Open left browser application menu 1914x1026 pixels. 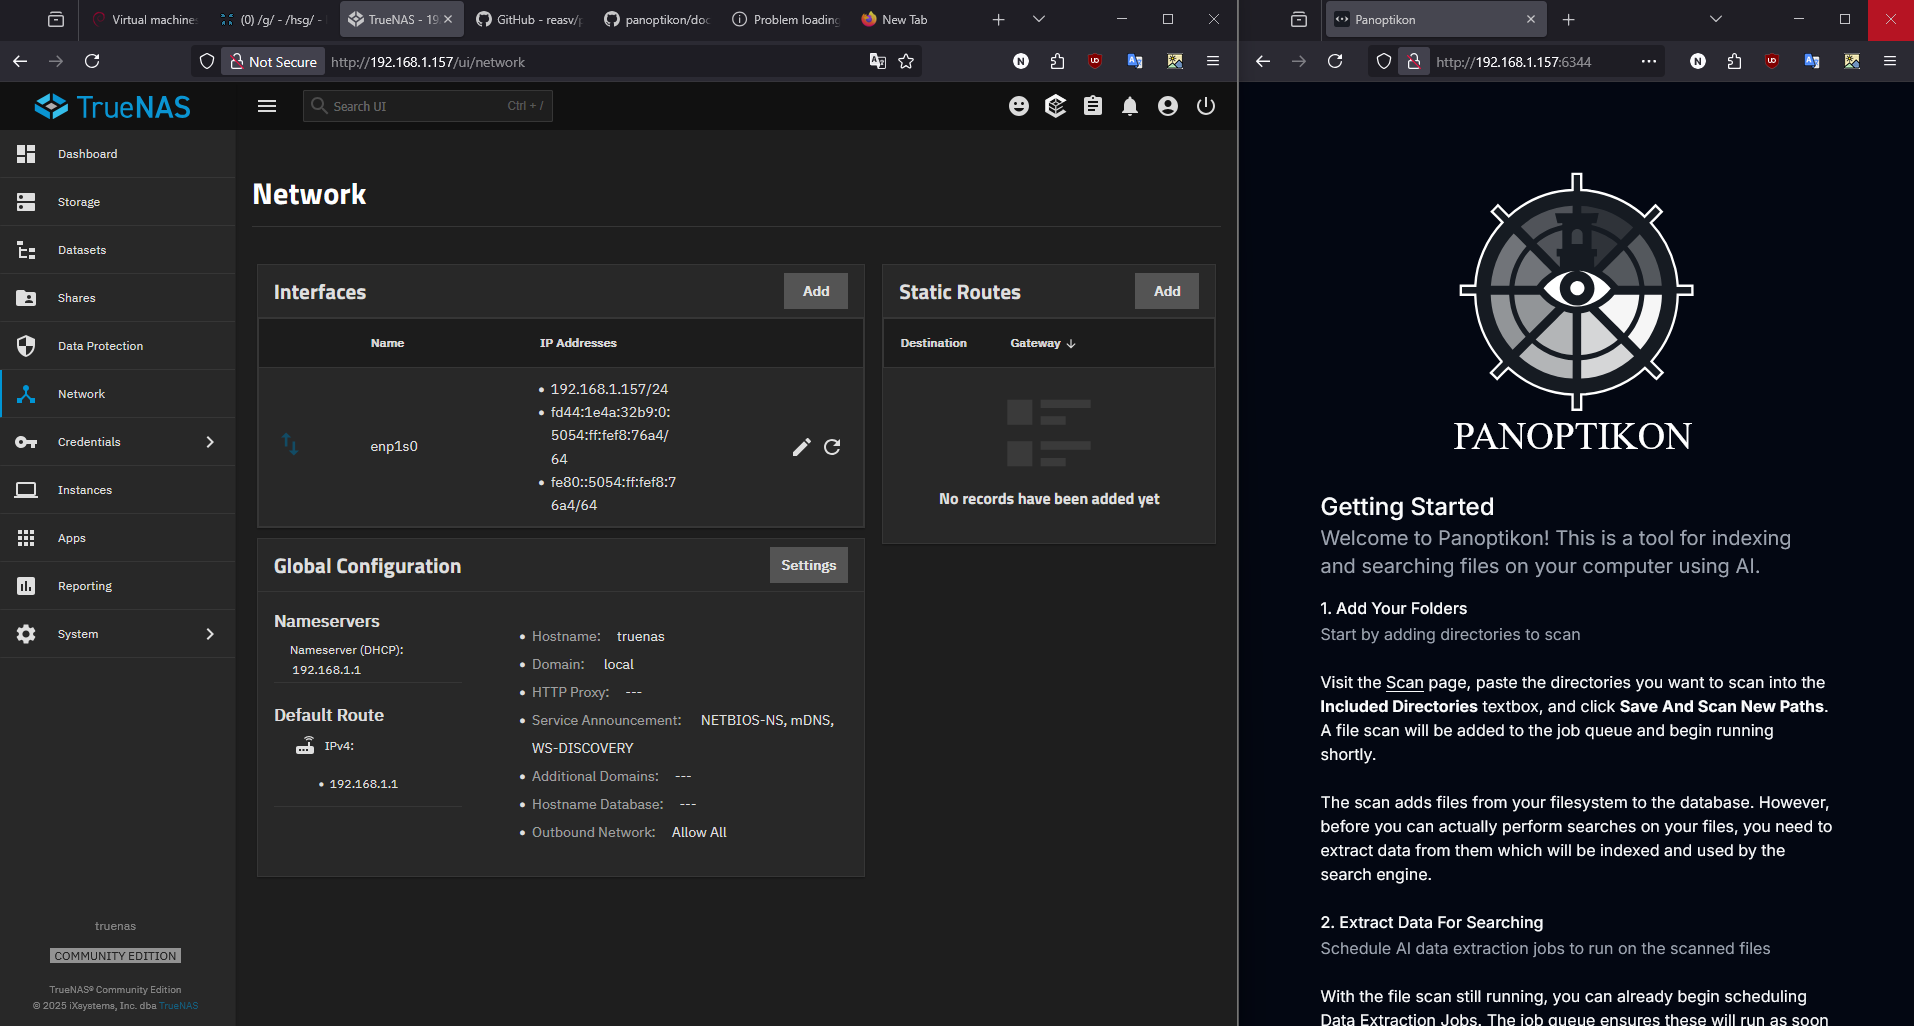coord(1213,61)
